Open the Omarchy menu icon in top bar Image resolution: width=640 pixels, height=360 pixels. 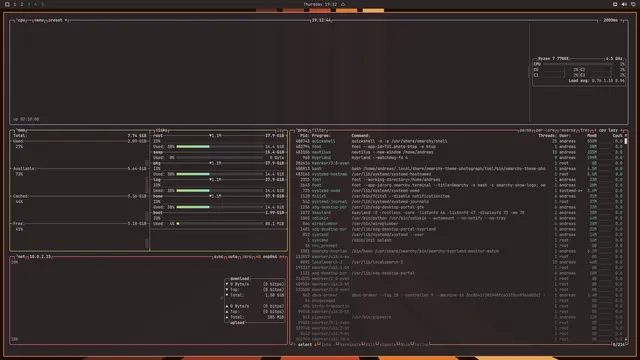(7, 4)
